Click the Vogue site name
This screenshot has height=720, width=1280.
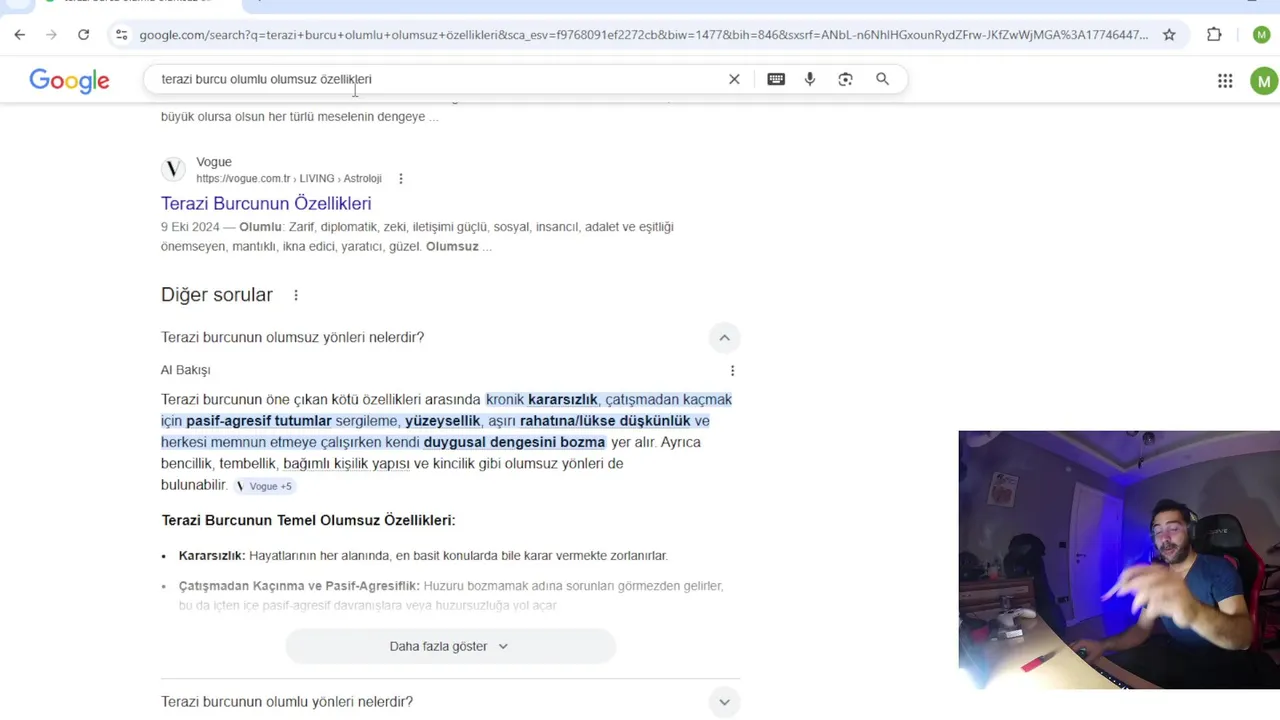pyautogui.click(x=214, y=162)
